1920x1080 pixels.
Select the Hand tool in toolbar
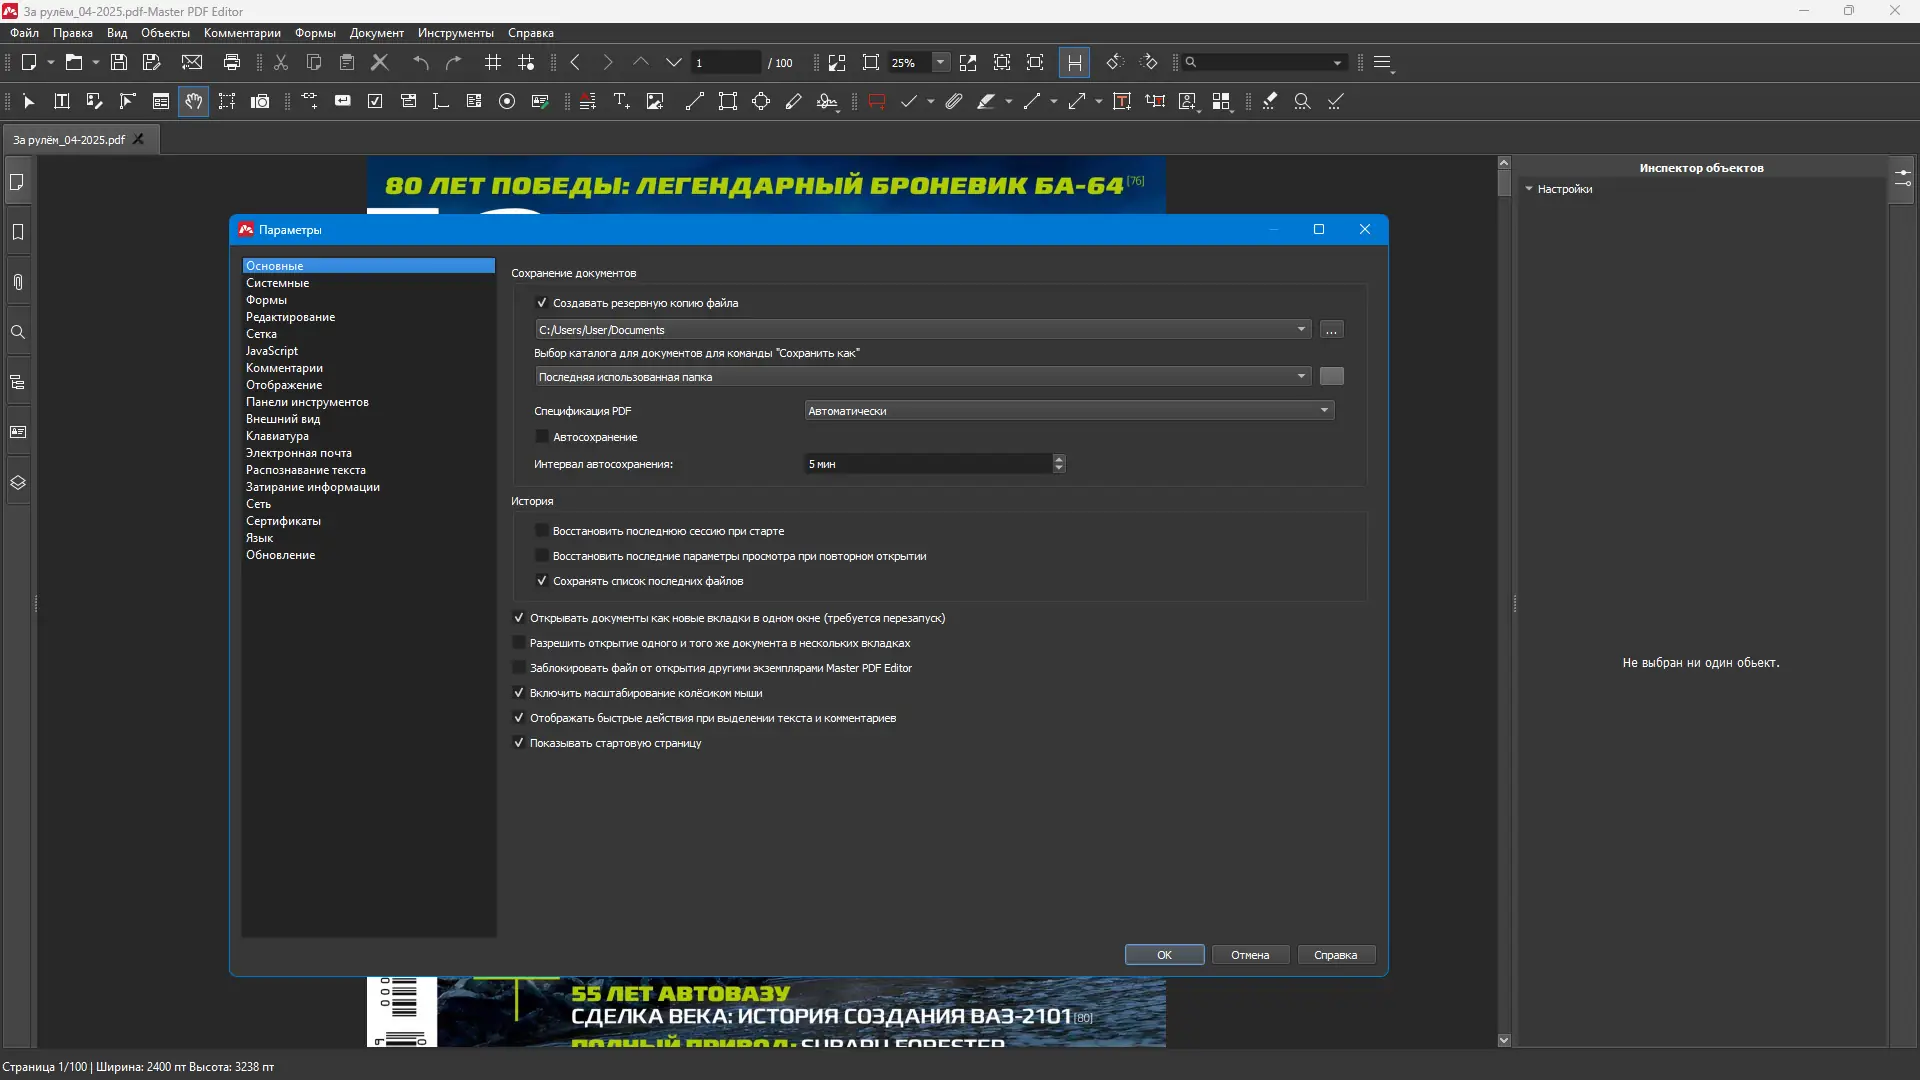(193, 101)
